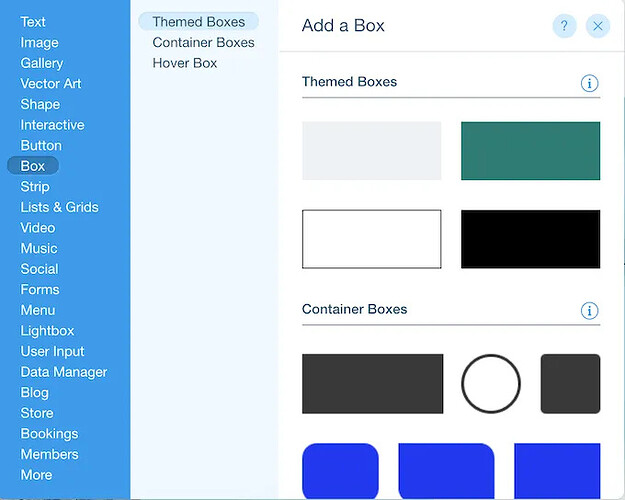Image resolution: width=625 pixels, height=500 pixels.
Task: Choose the blue rounded square container box
Action: point(340,470)
